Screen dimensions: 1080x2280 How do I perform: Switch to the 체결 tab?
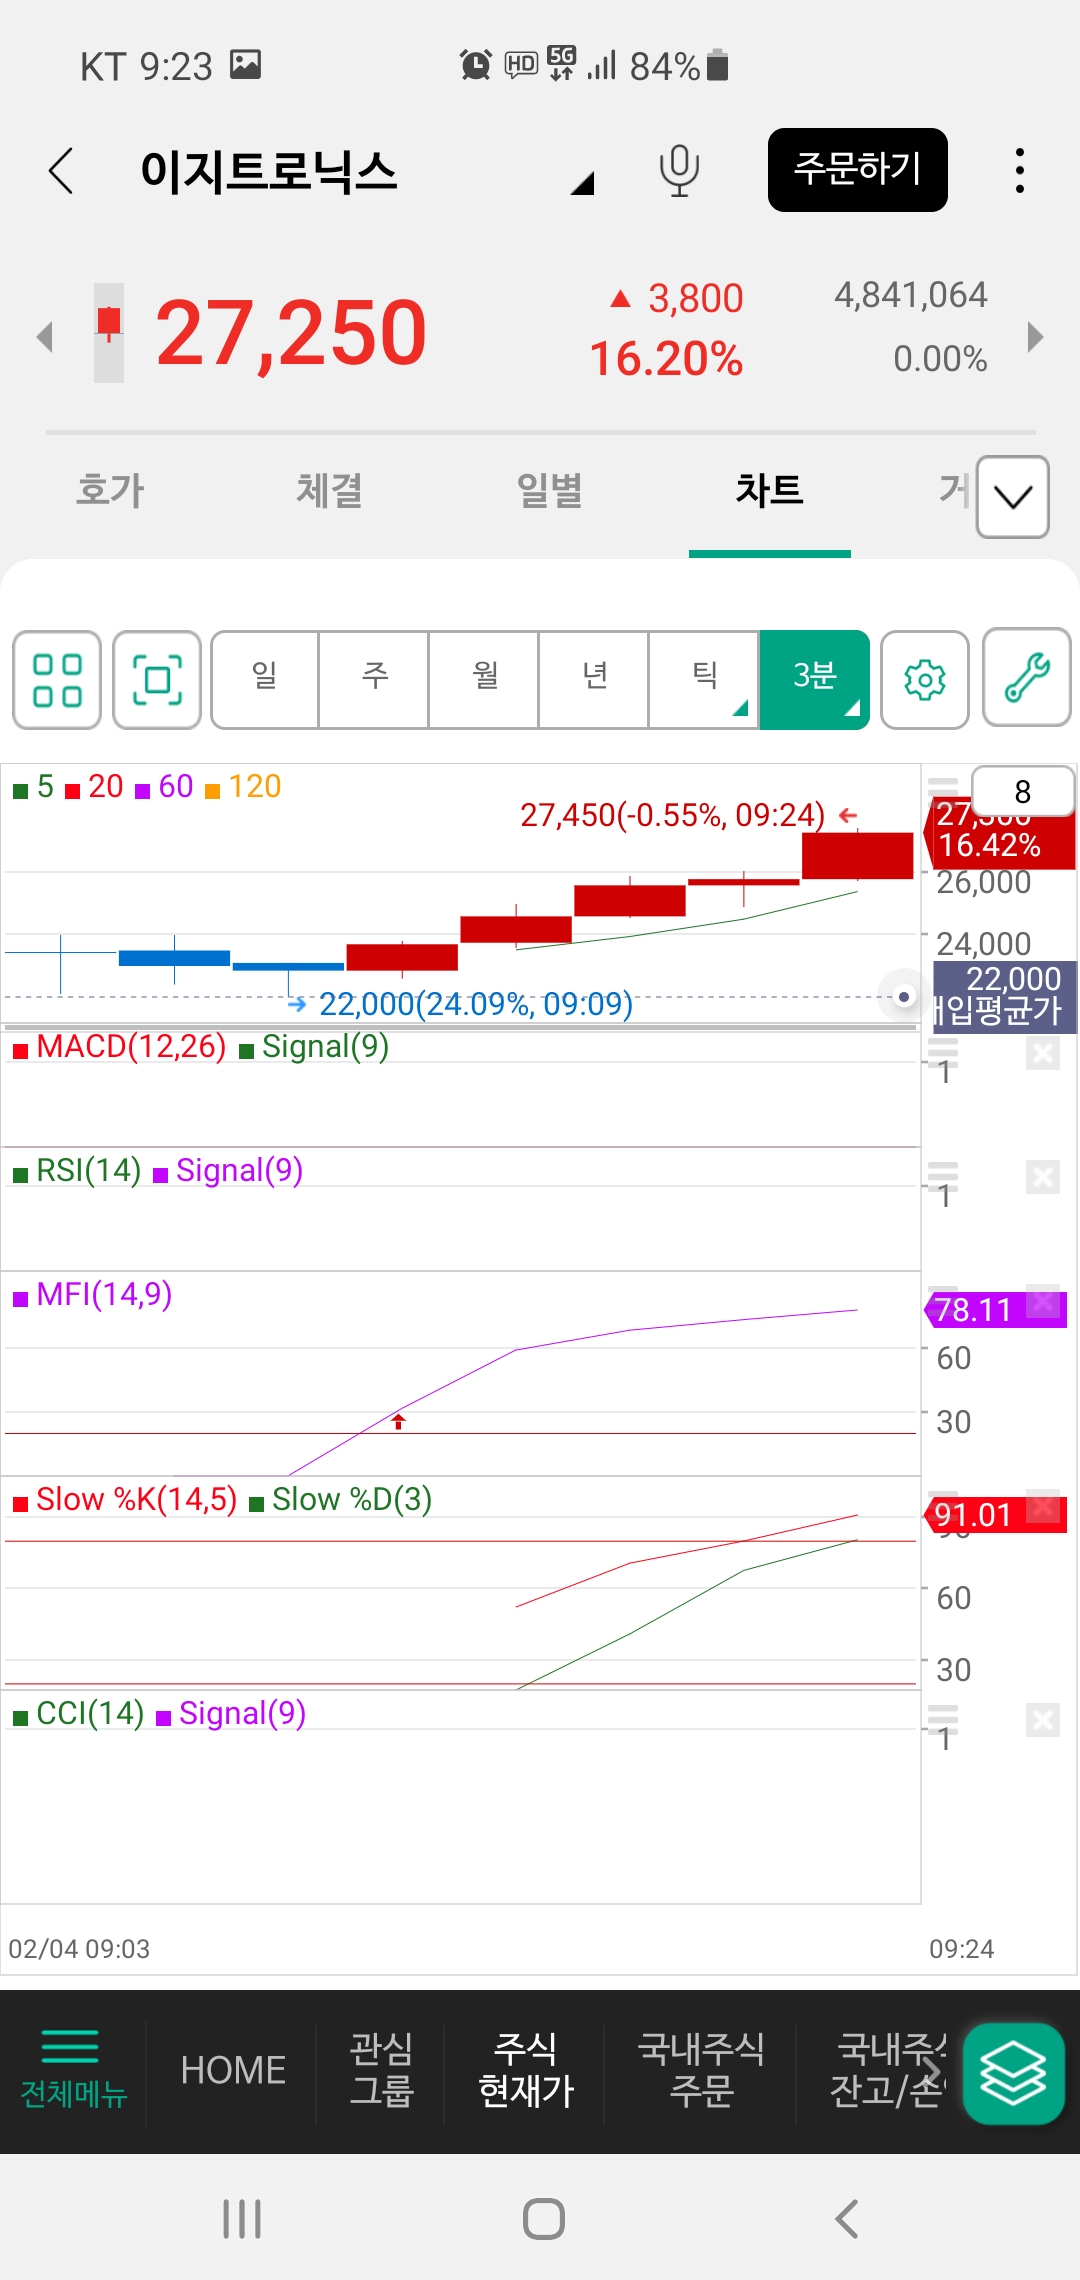[329, 491]
